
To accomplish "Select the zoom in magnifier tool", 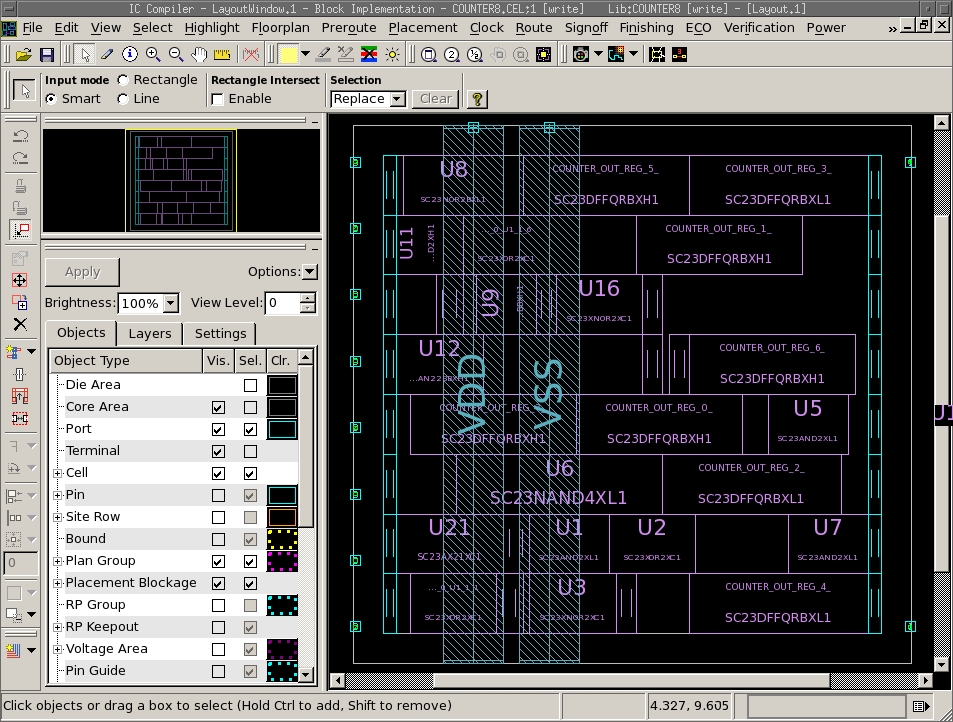I will pyautogui.click(x=153, y=54).
